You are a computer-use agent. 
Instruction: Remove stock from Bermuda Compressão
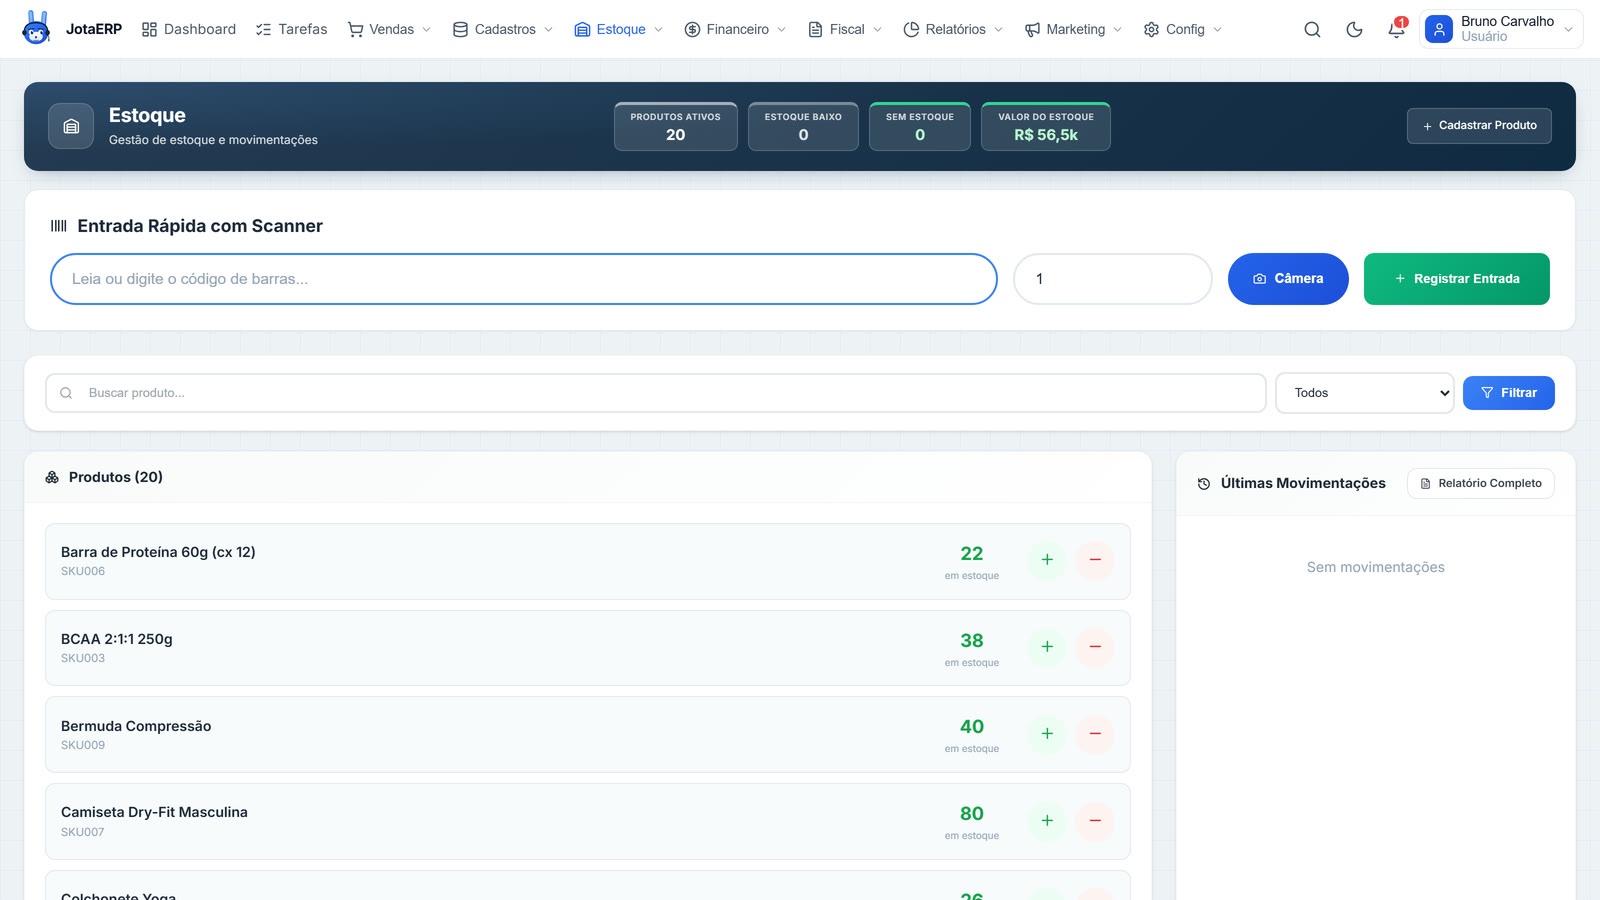[x=1095, y=734]
